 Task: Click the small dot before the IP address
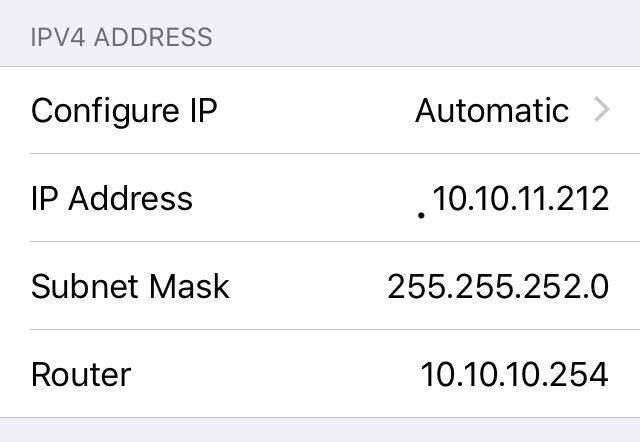click(x=422, y=213)
